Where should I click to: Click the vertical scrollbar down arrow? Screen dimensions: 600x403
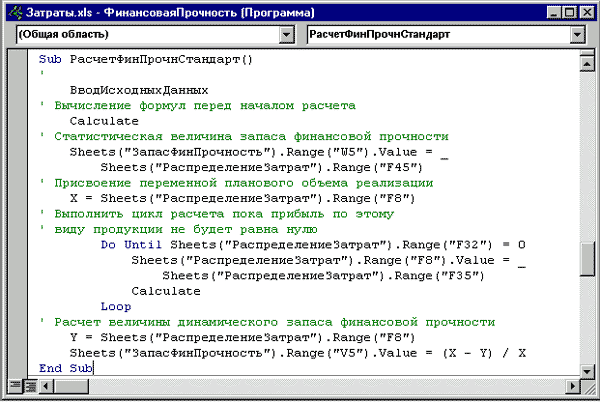[587, 370]
